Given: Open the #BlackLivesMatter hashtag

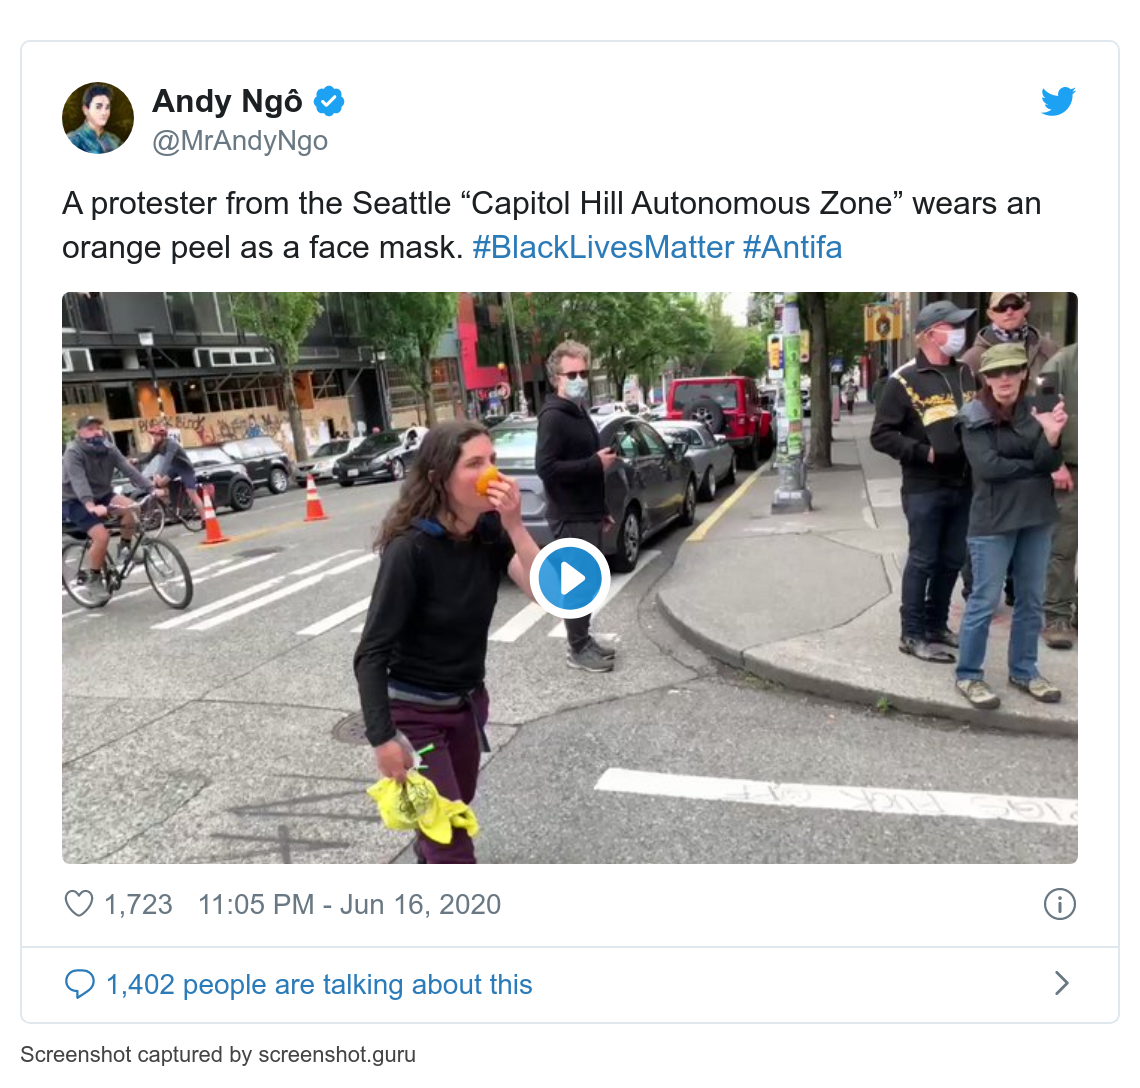Looking at the screenshot, I should tap(603, 247).
